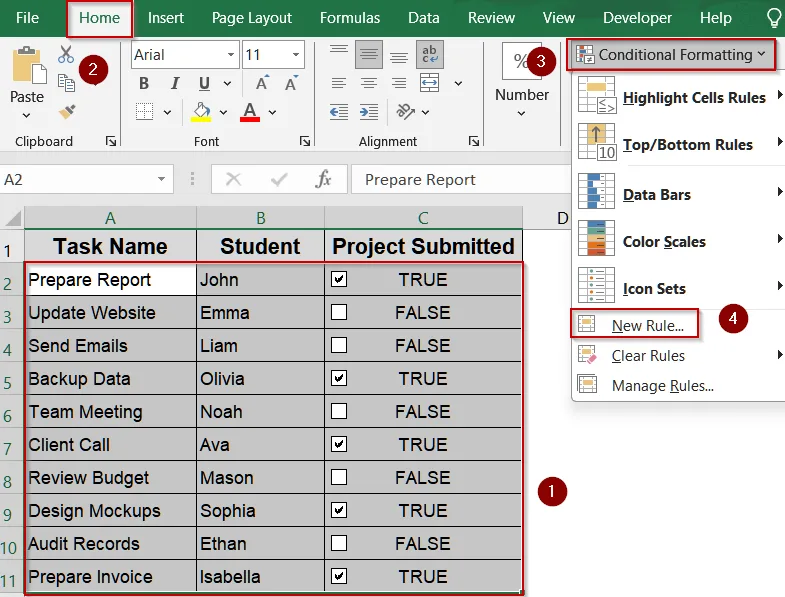Open the Fill Color dropdown arrow
Viewport: 785px width, 597px height.
point(223,112)
